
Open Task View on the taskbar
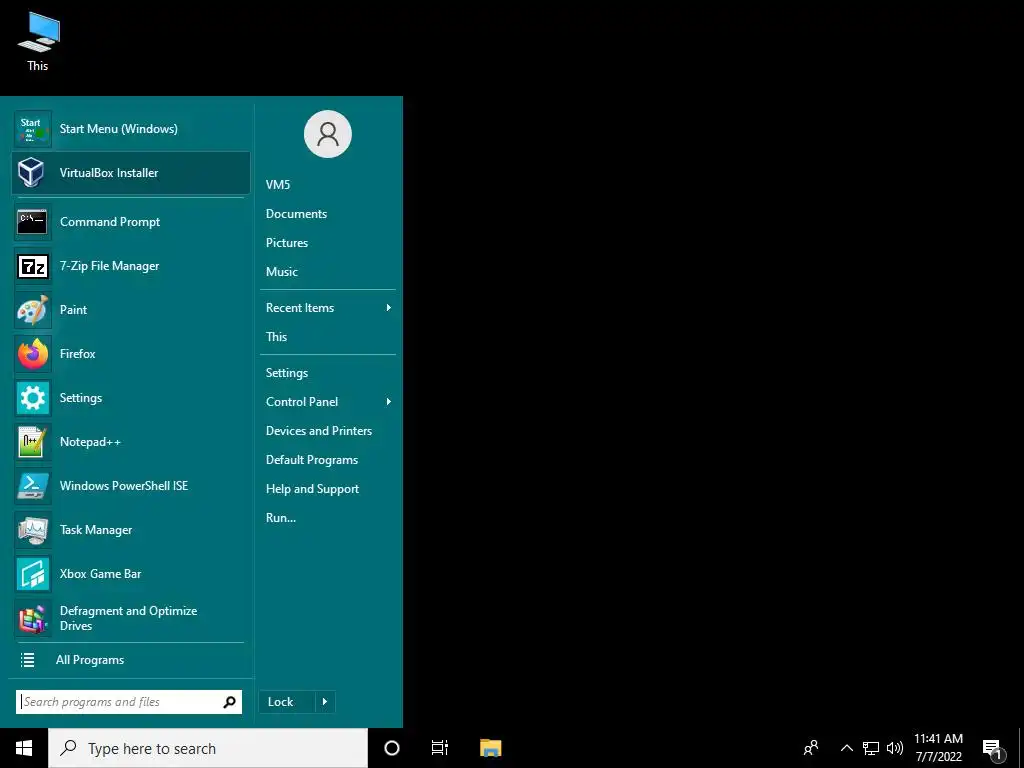click(x=440, y=748)
